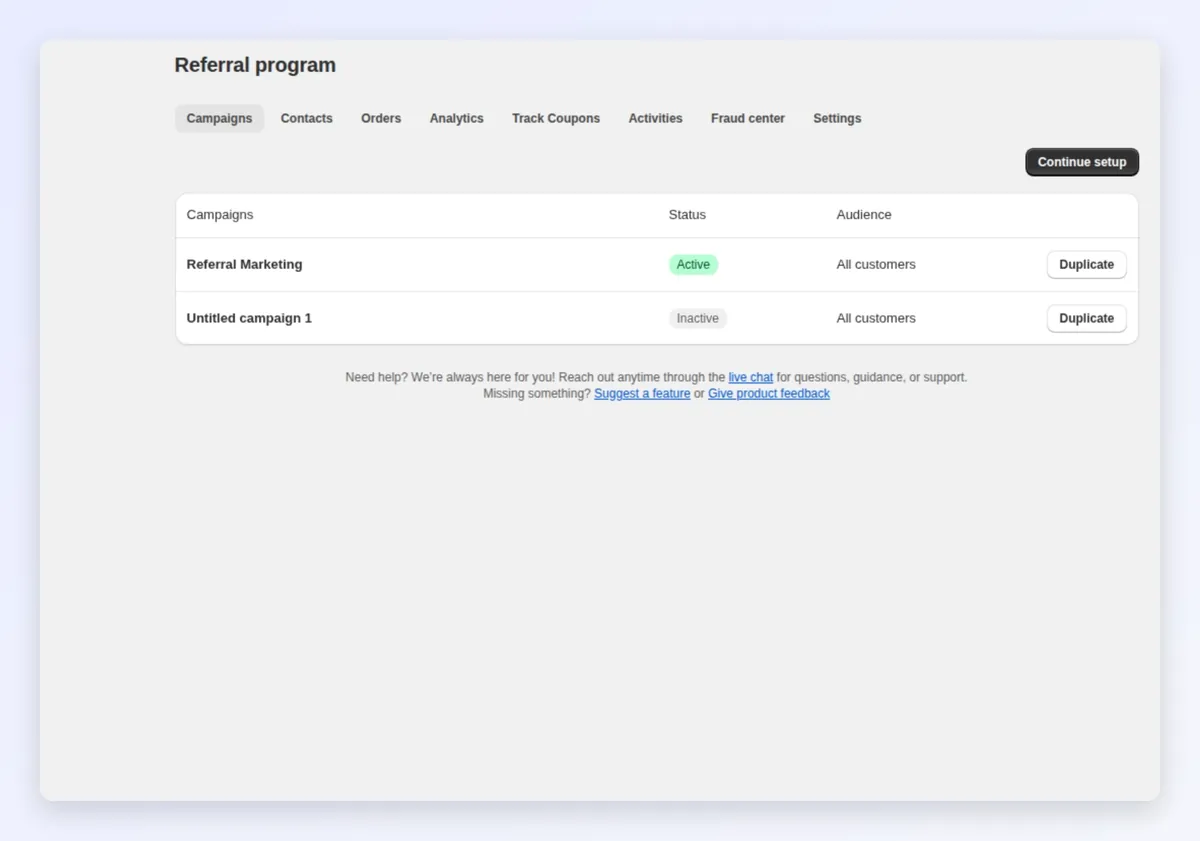Image resolution: width=1200 pixels, height=841 pixels.
Task: Click the Continue setup button
Action: [1082, 162]
